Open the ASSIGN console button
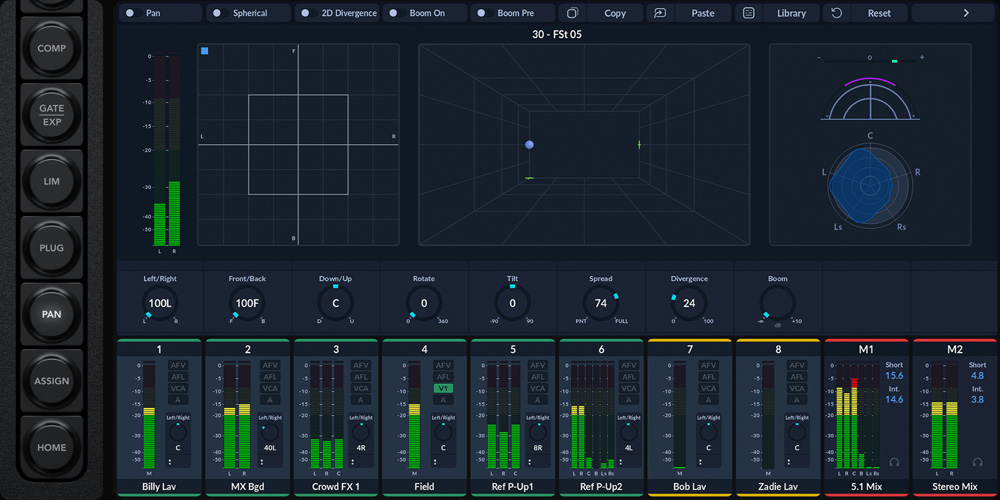 [x=52, y=381]
